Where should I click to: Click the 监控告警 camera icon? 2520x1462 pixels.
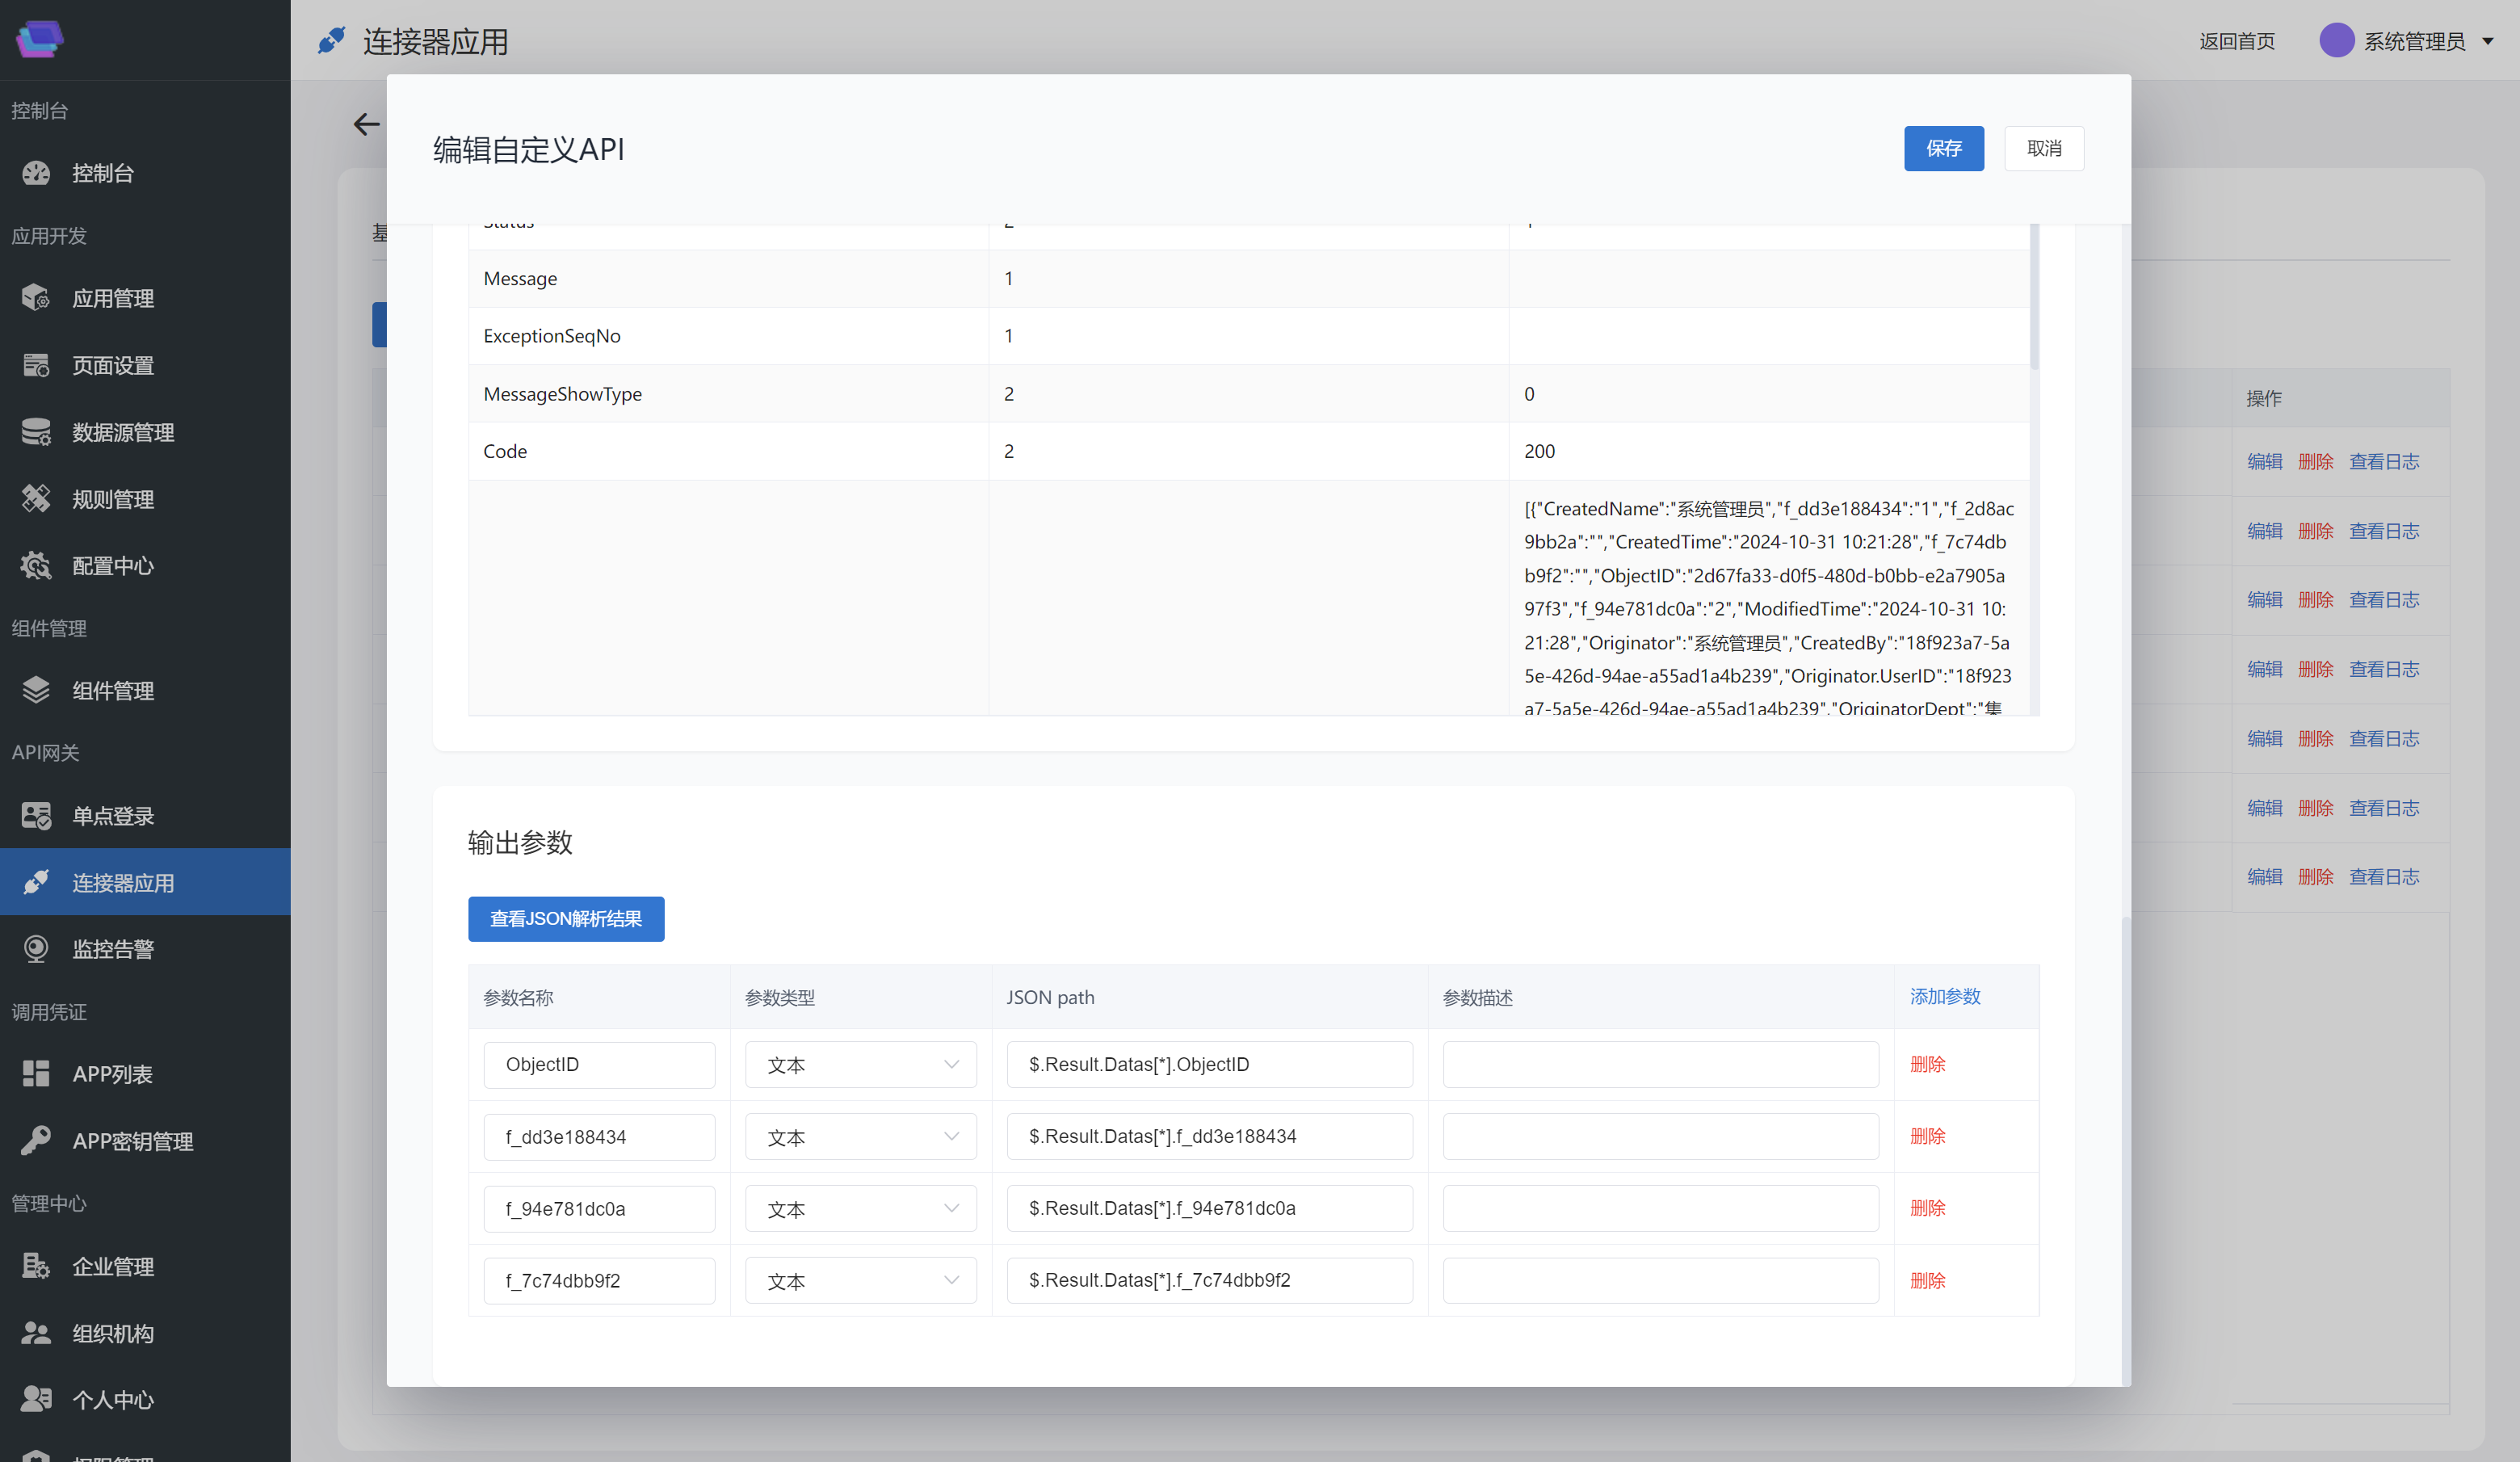36,949
